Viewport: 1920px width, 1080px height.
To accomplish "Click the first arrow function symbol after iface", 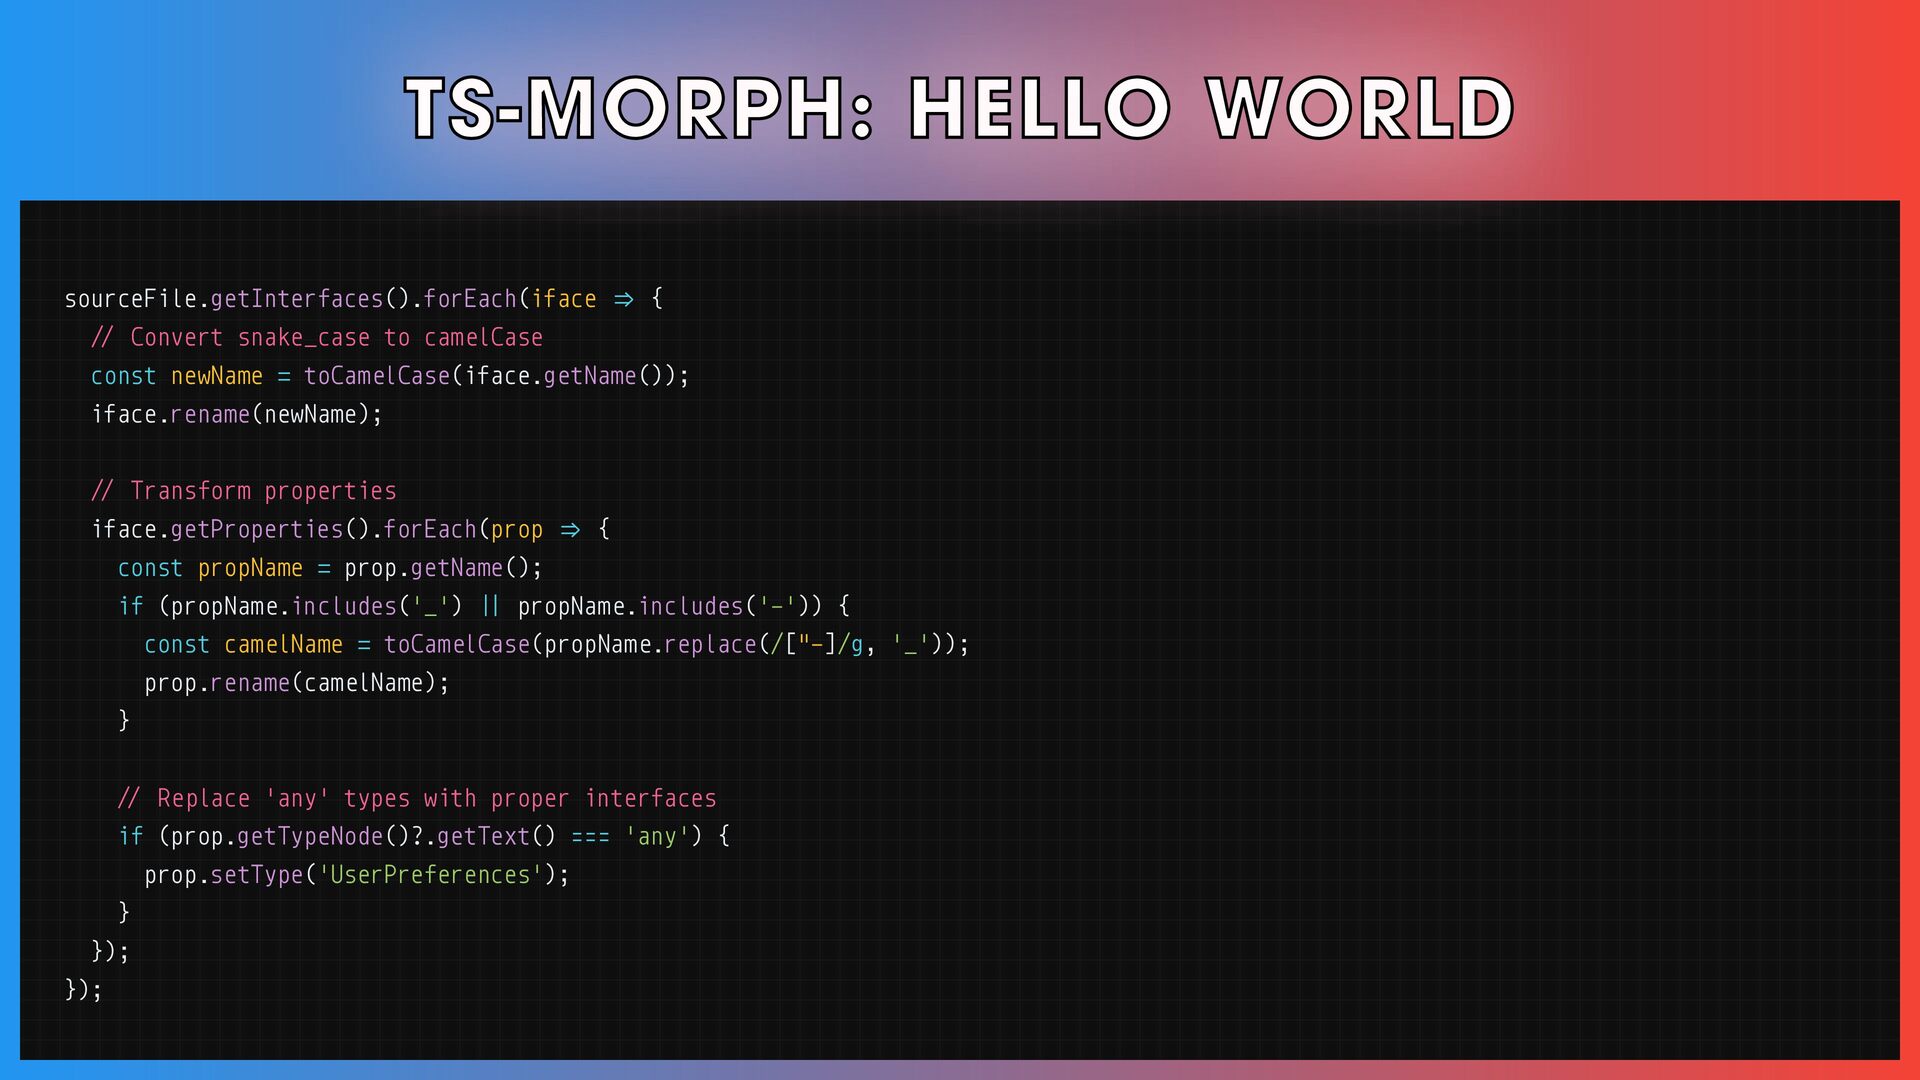I will coord(624,299).
